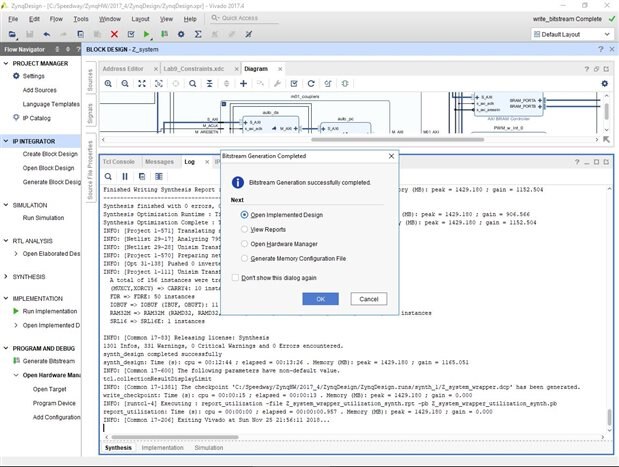The image size is (619, 467).
Task: Choose Generate Memory Configuration File option
Action: pyautogui.click(x=245, y=258)
